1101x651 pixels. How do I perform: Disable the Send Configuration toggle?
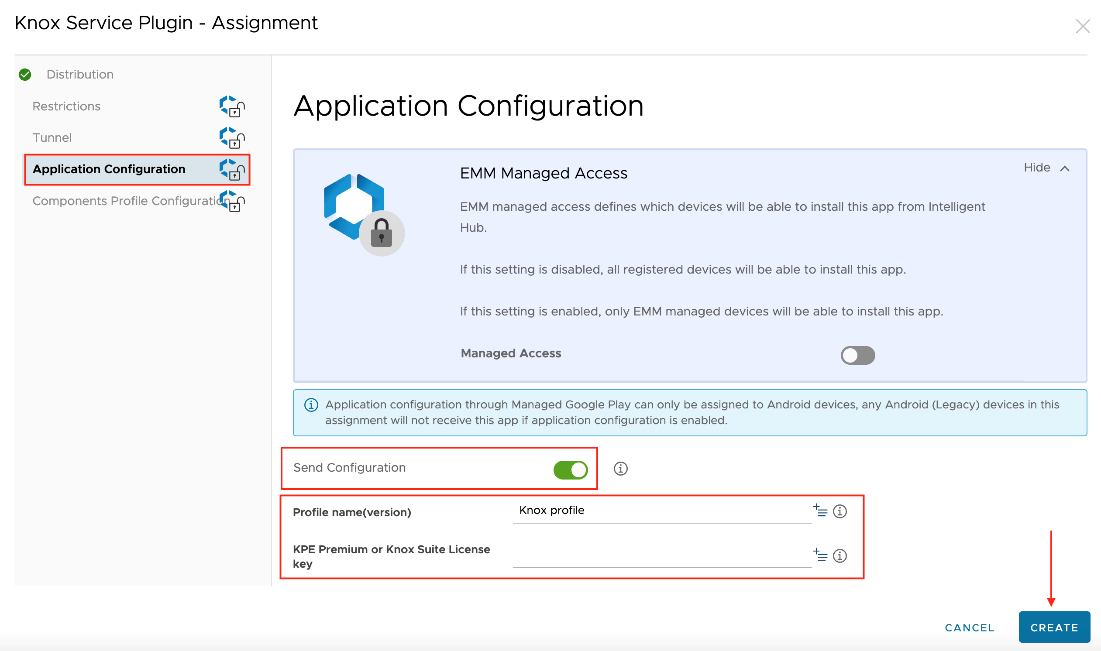pos(570,467)
